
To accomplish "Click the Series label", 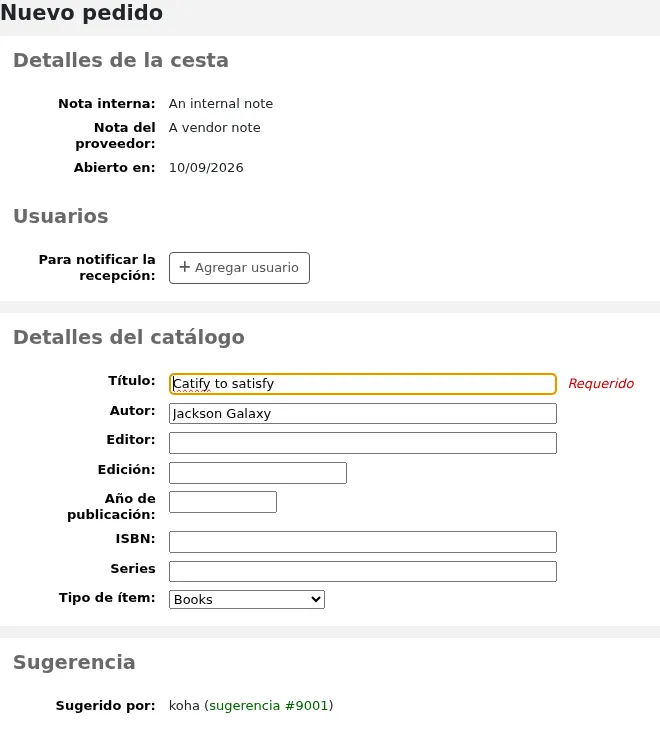I will [133, 568].
